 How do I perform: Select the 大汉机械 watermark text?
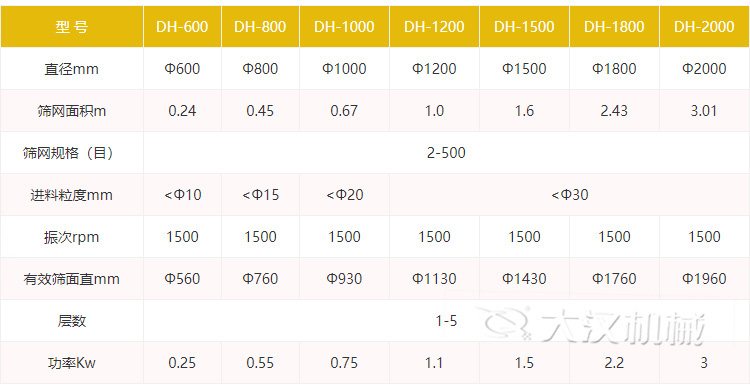pos(623,327)
